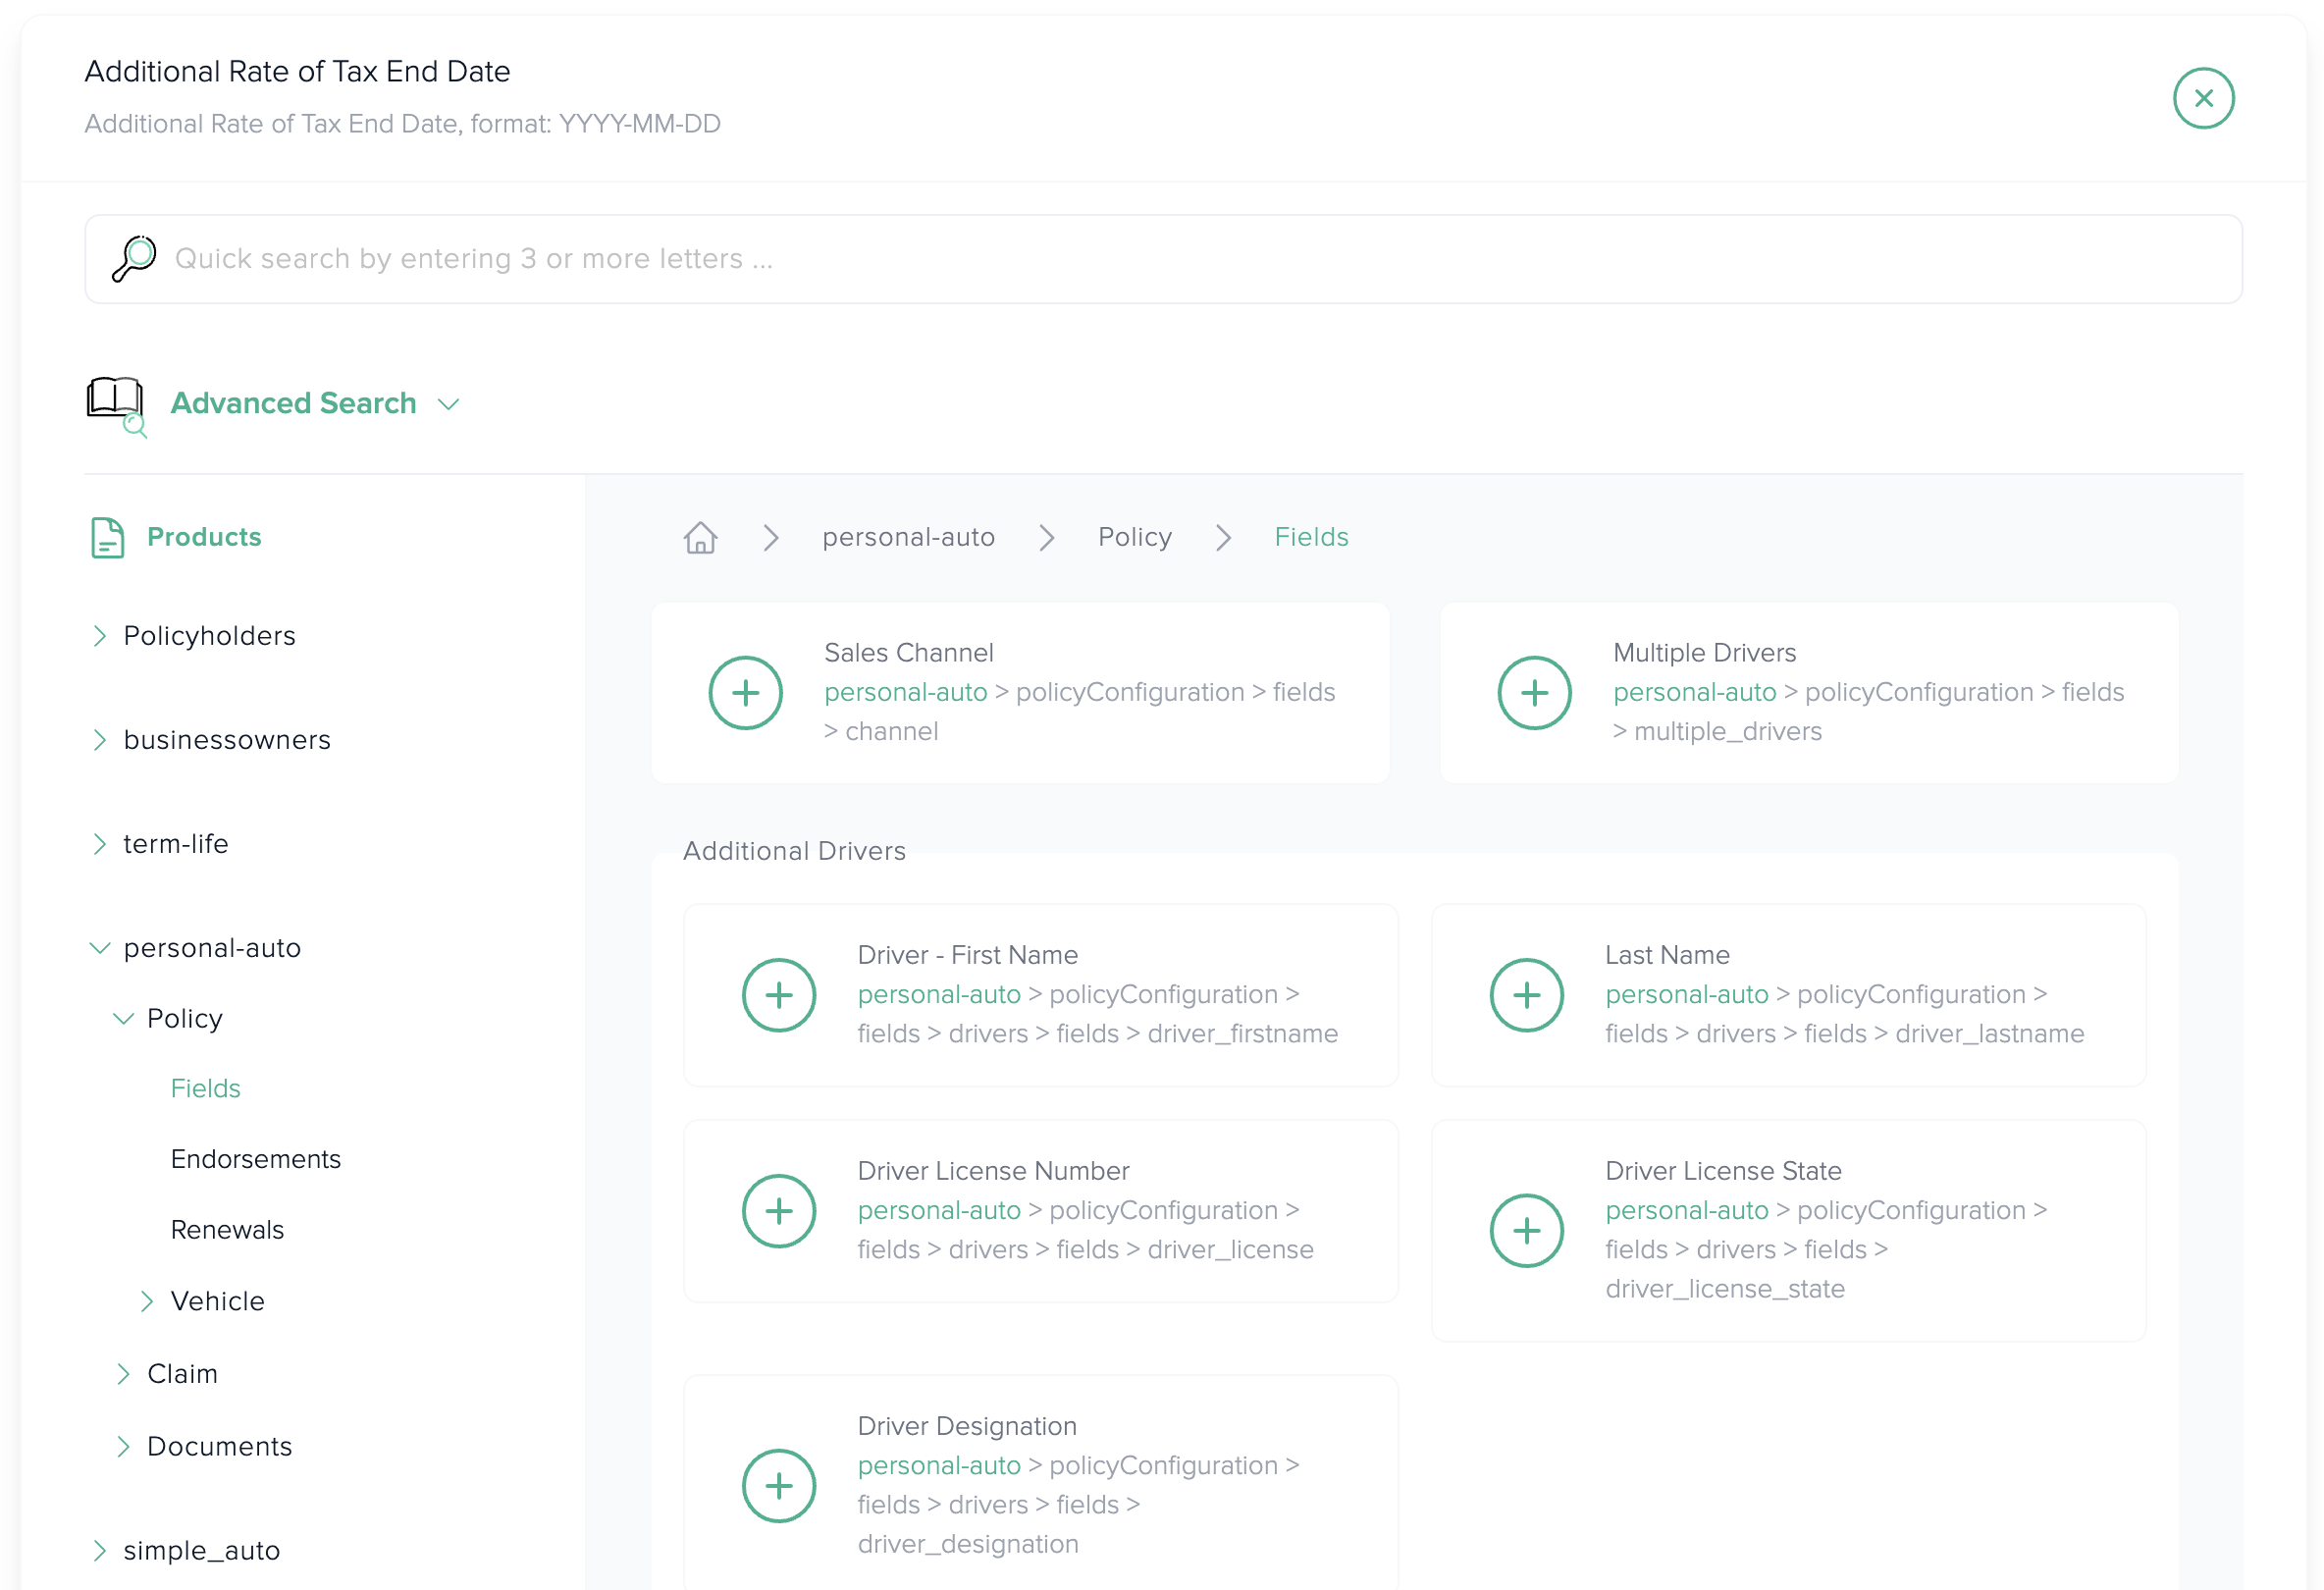The image size is (2324, 1590).
Task: Add the Driver - First Name field
Action: [x=779, y=995]
